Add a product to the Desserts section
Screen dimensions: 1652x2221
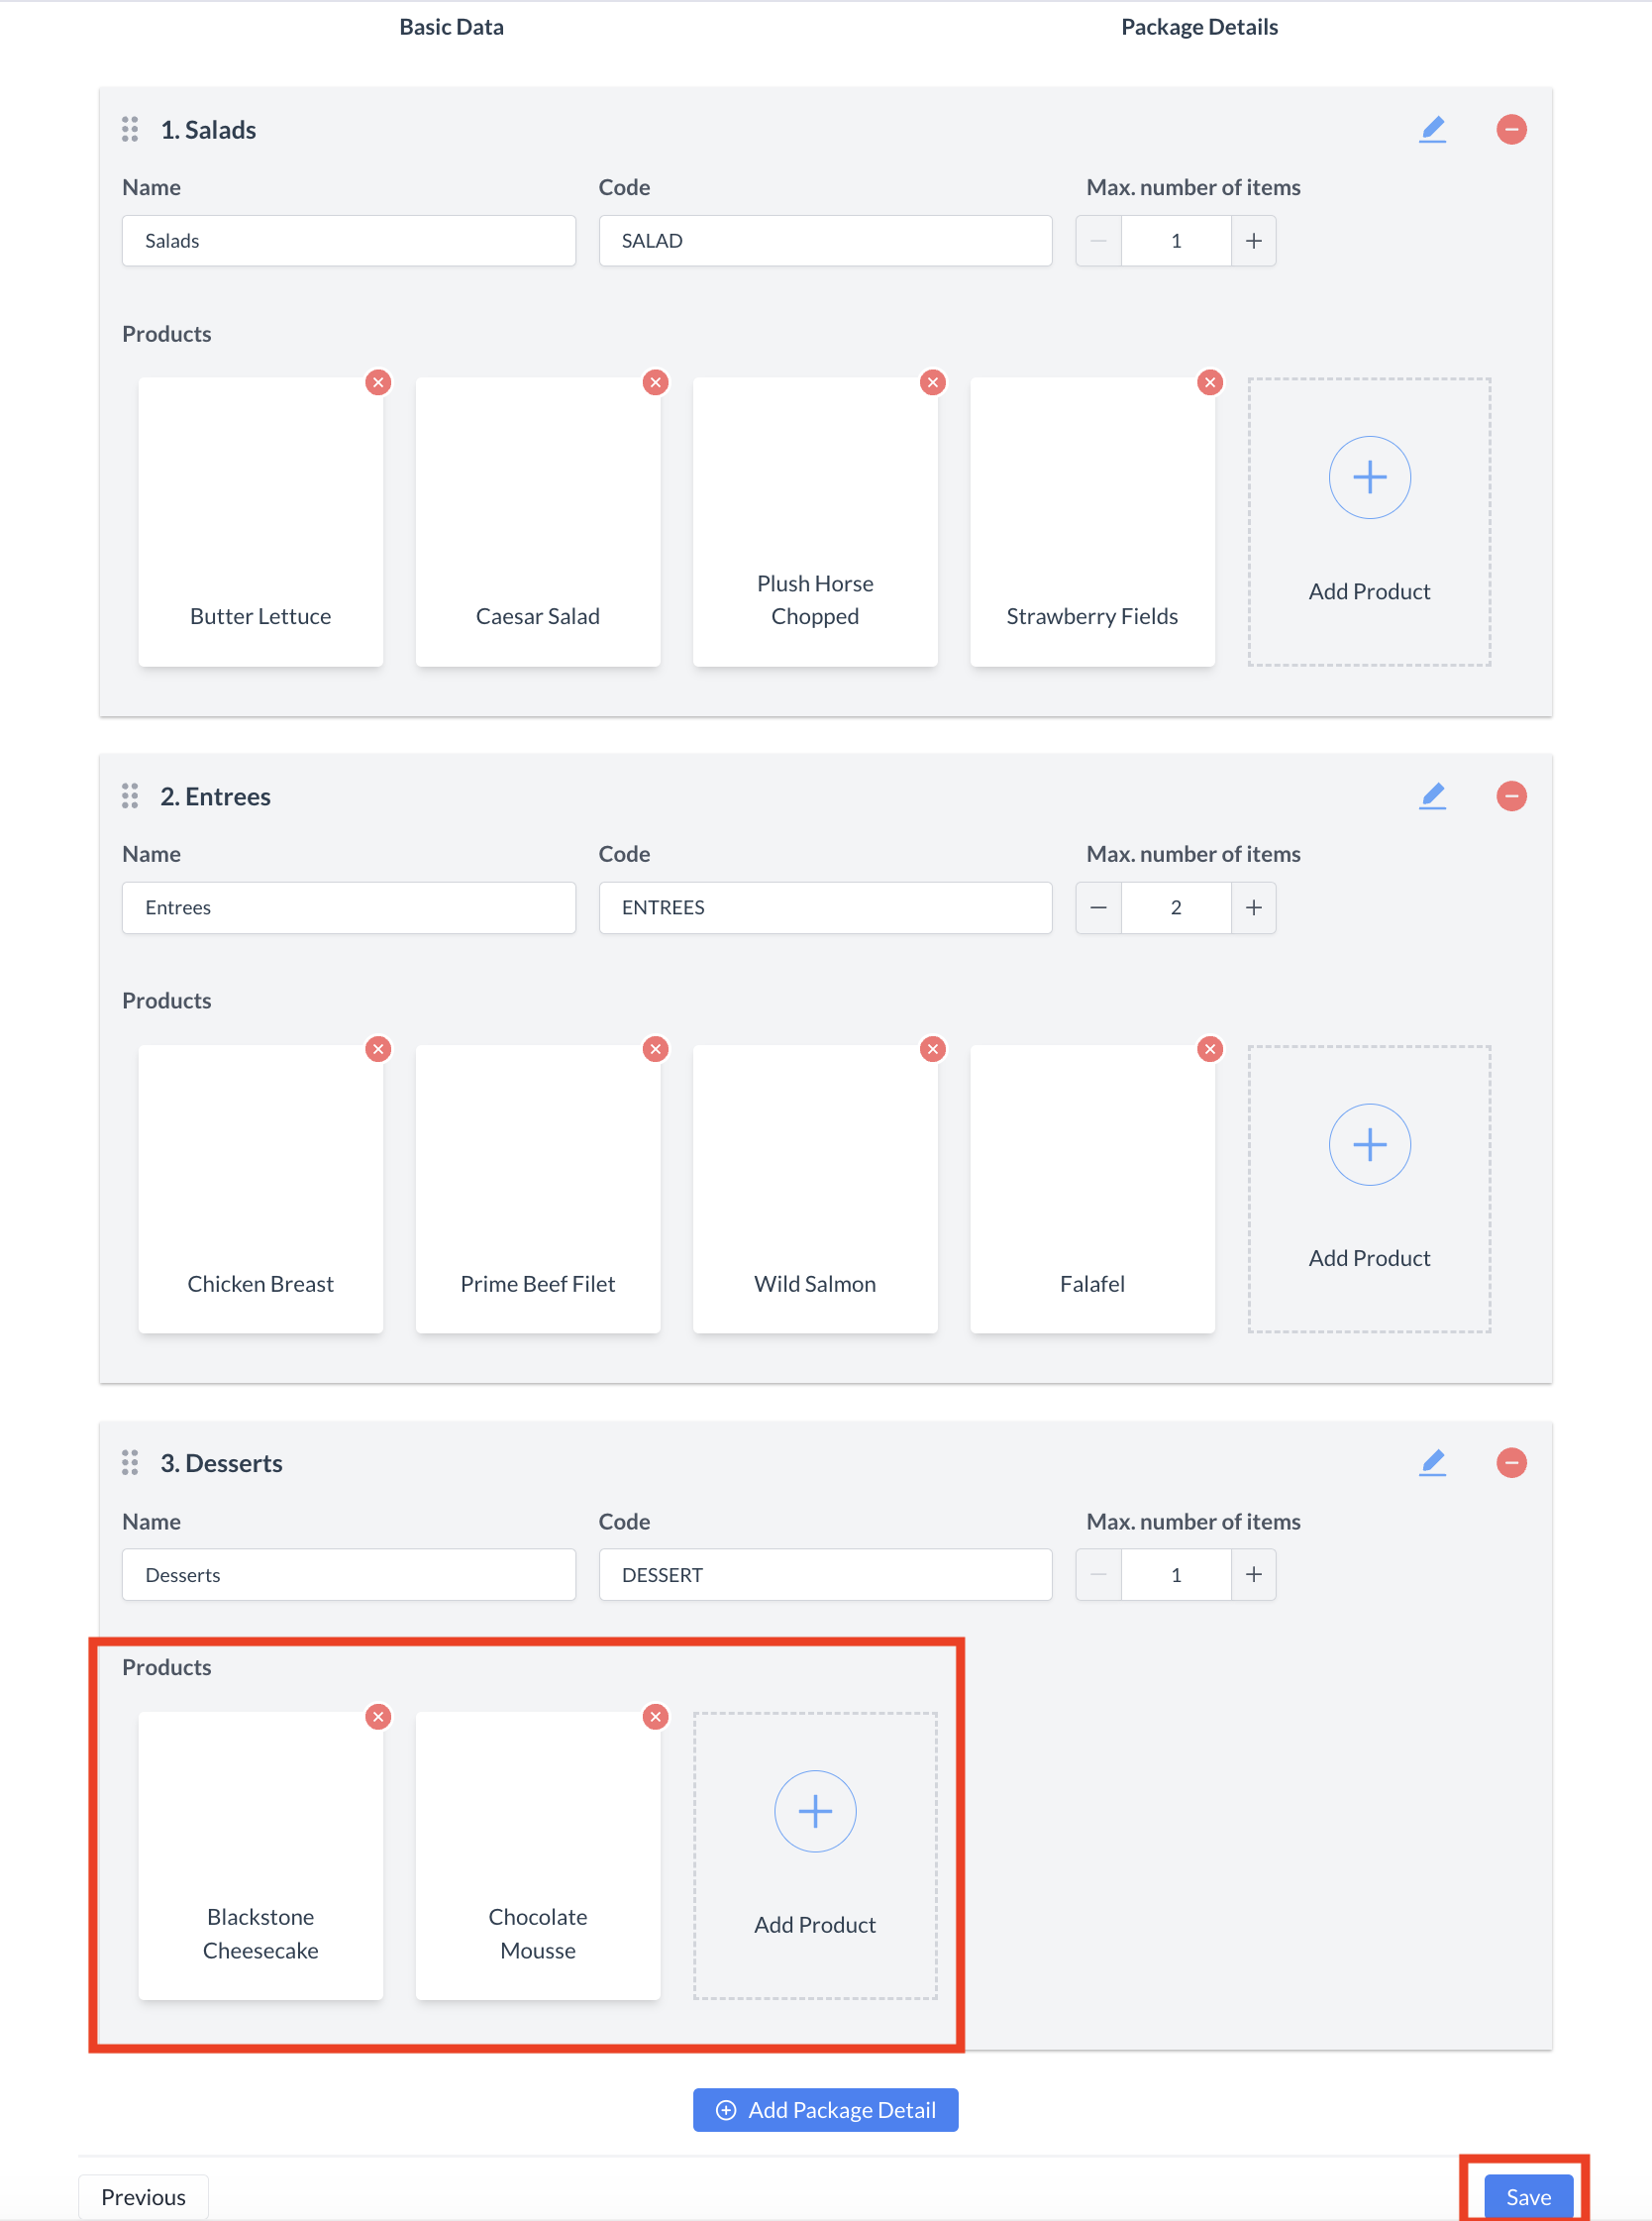point(815,1855)
